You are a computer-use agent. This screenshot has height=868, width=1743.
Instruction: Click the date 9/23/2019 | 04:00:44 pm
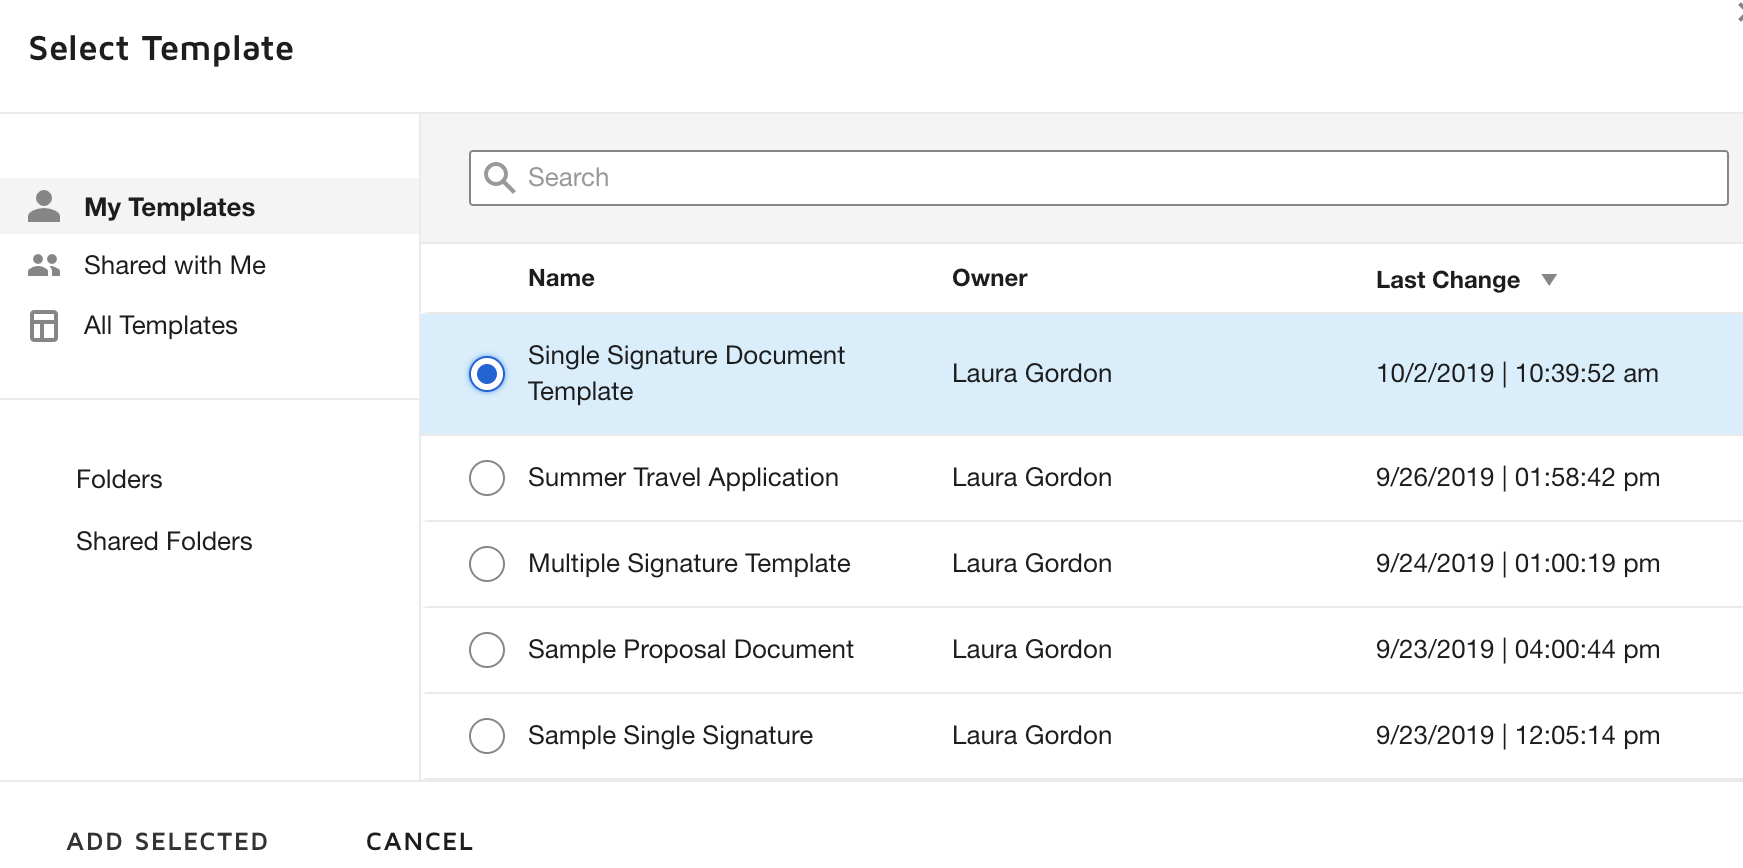tap(1518, 650)
